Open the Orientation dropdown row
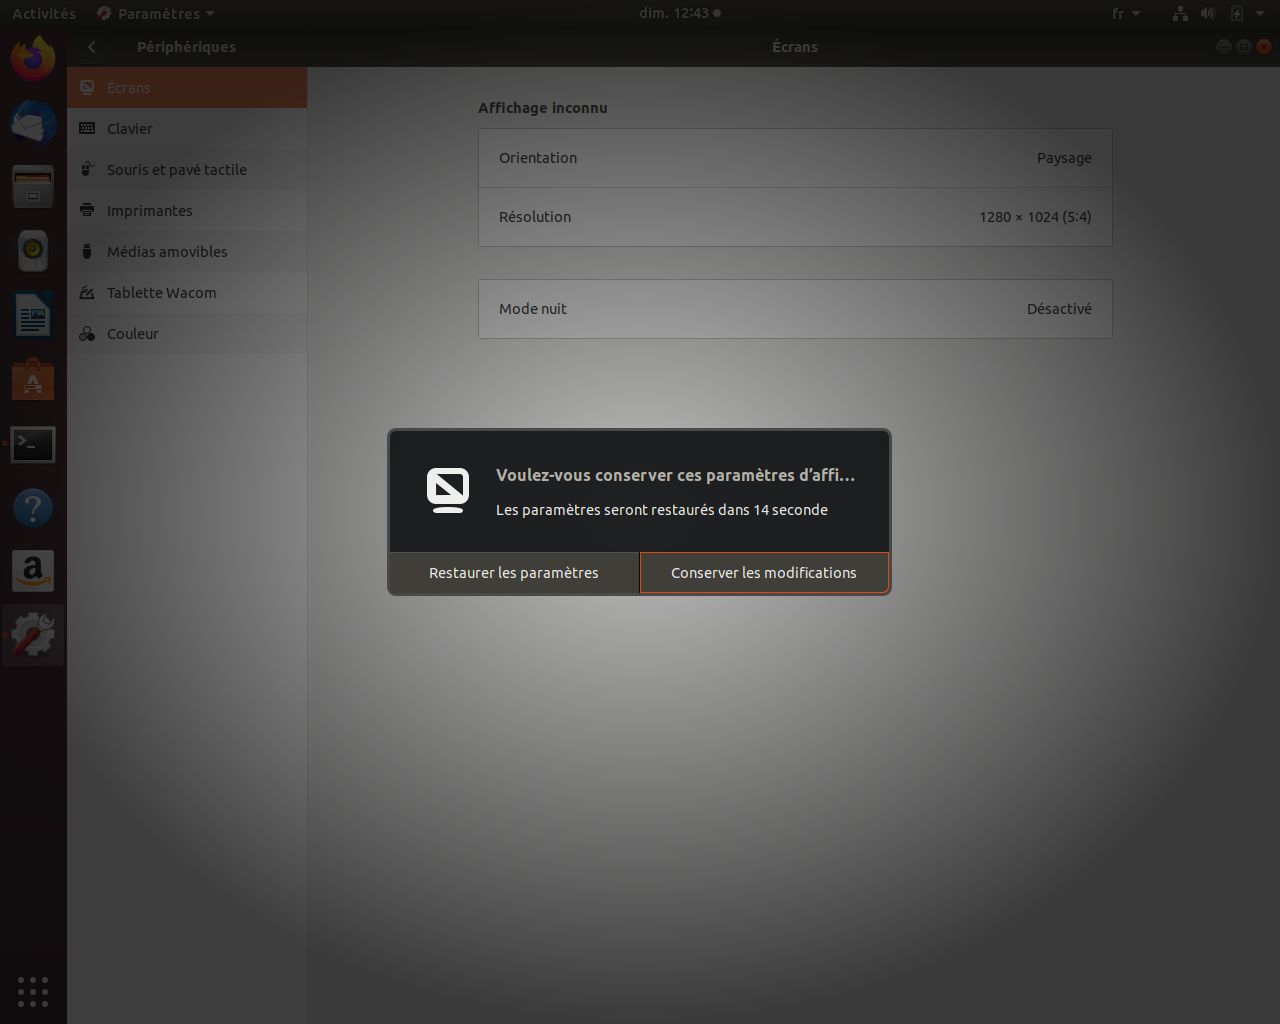The image size is (1280, 1024). 795,158
